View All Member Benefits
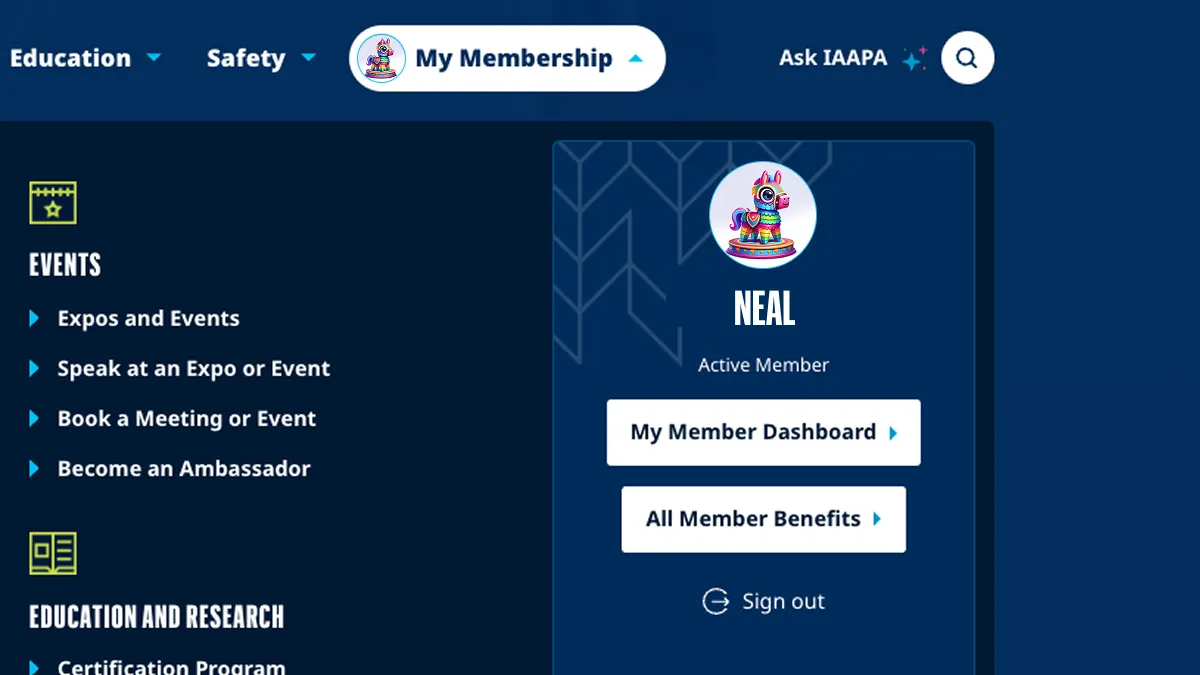The height and width of the screenshot is (675, 1200). click(x=753, y=519)
